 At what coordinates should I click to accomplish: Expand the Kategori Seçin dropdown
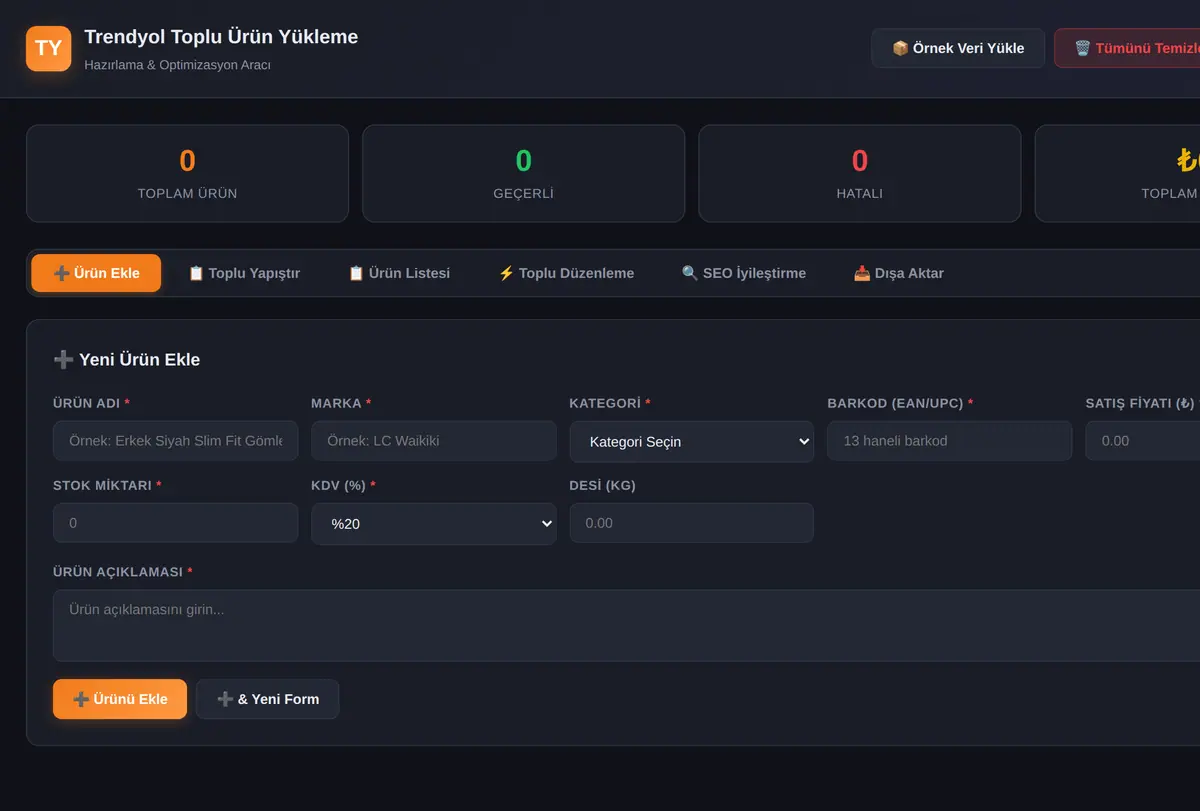(x=692, y=441)
